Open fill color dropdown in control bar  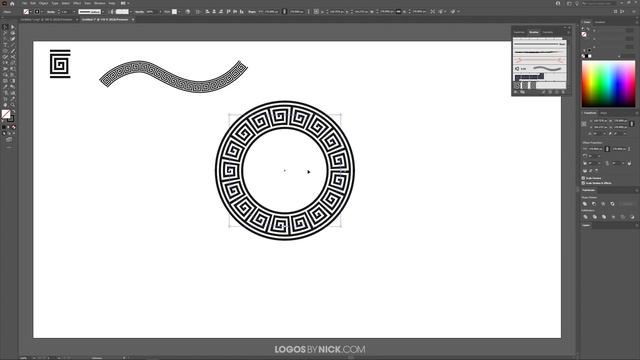[x=31, y=12]
